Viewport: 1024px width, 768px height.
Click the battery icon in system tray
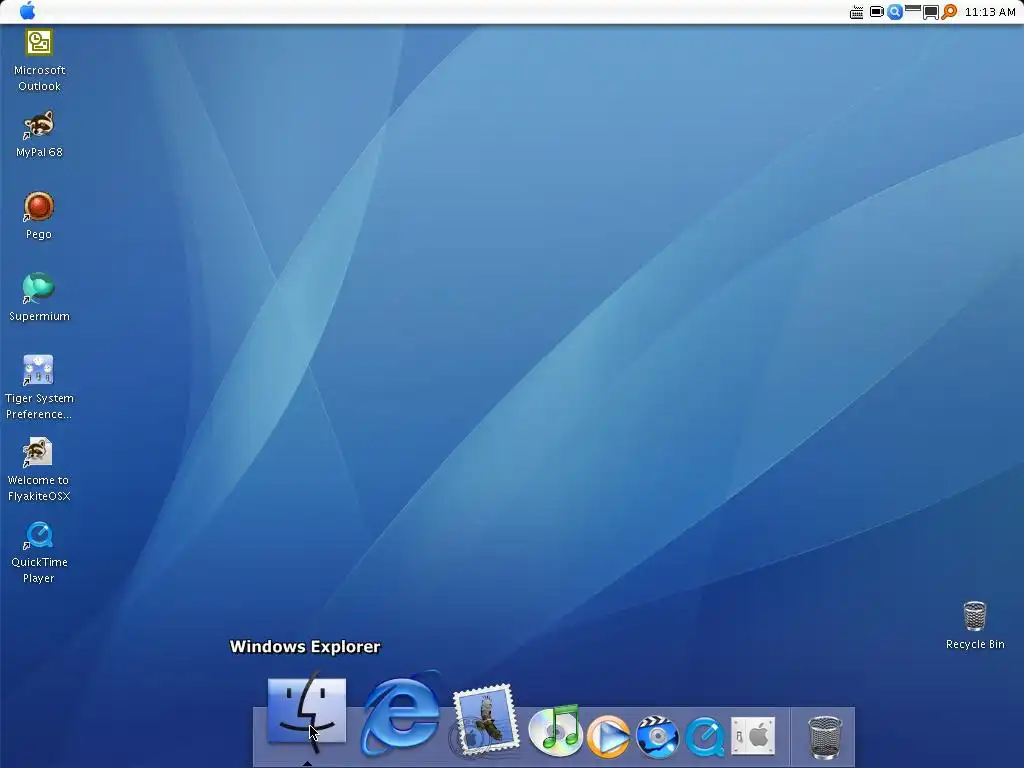[x=876, y=12]
